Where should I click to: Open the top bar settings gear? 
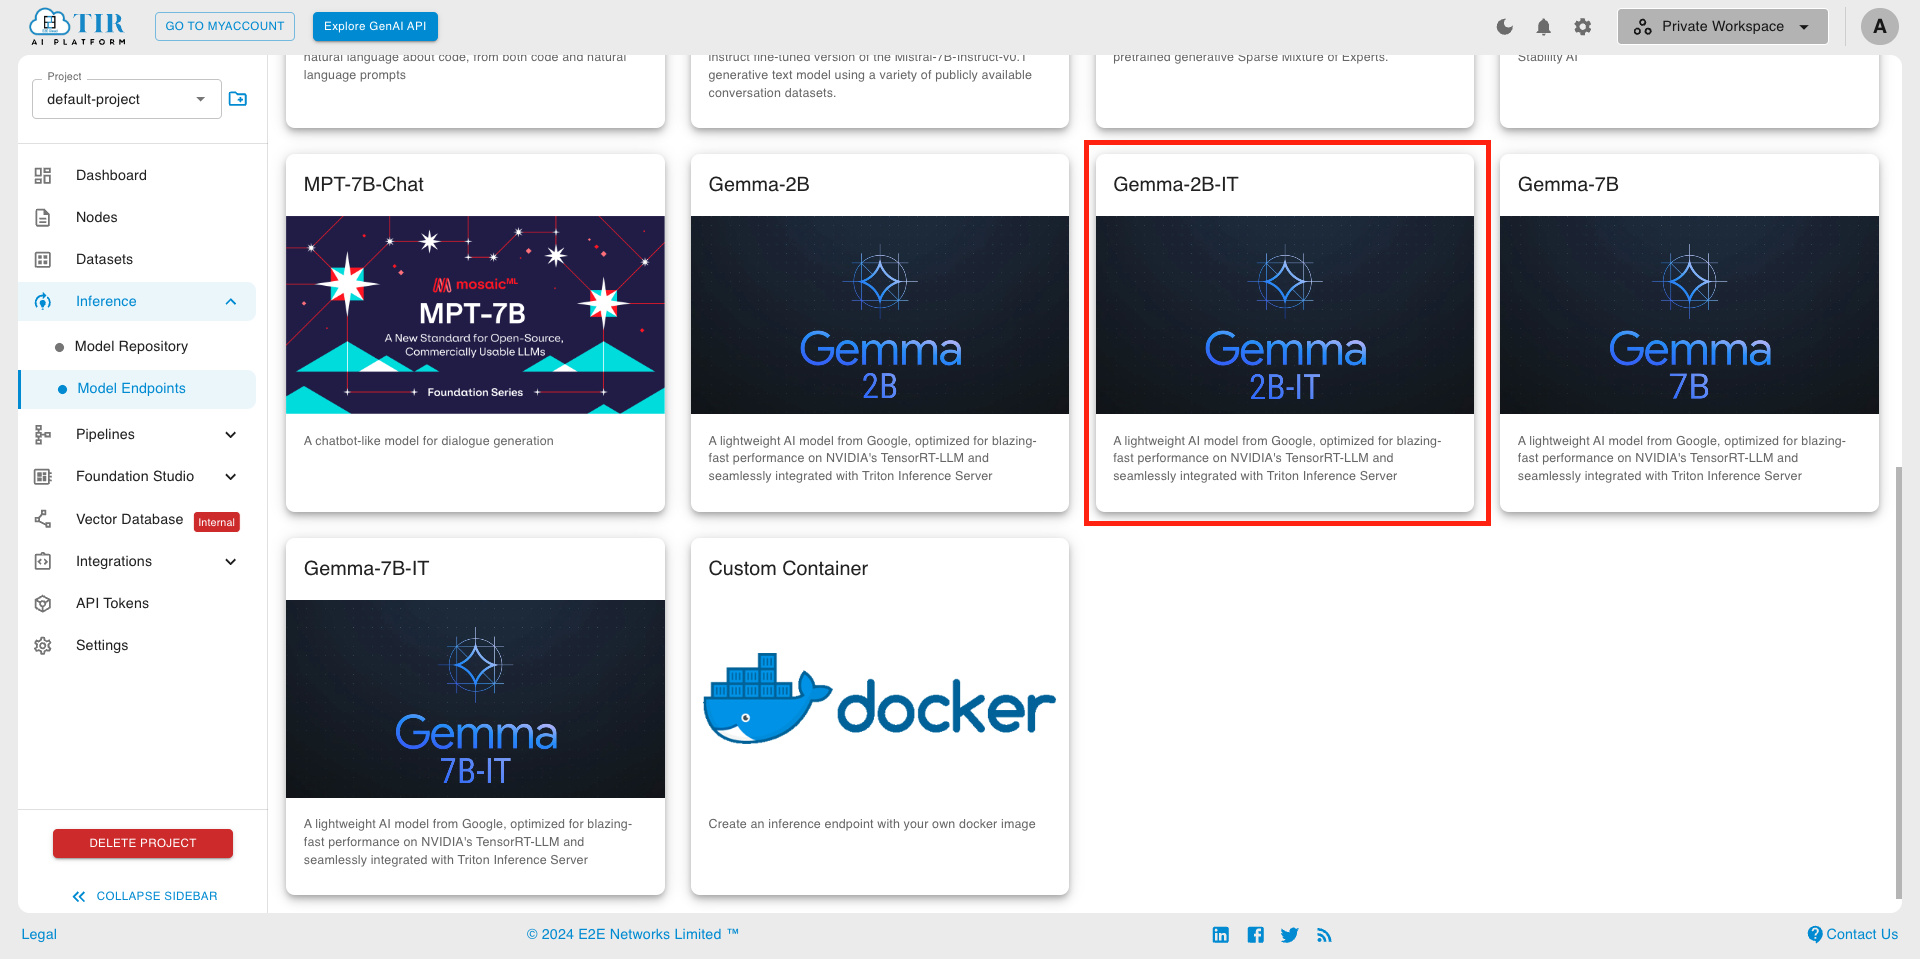pos(1583,27)
